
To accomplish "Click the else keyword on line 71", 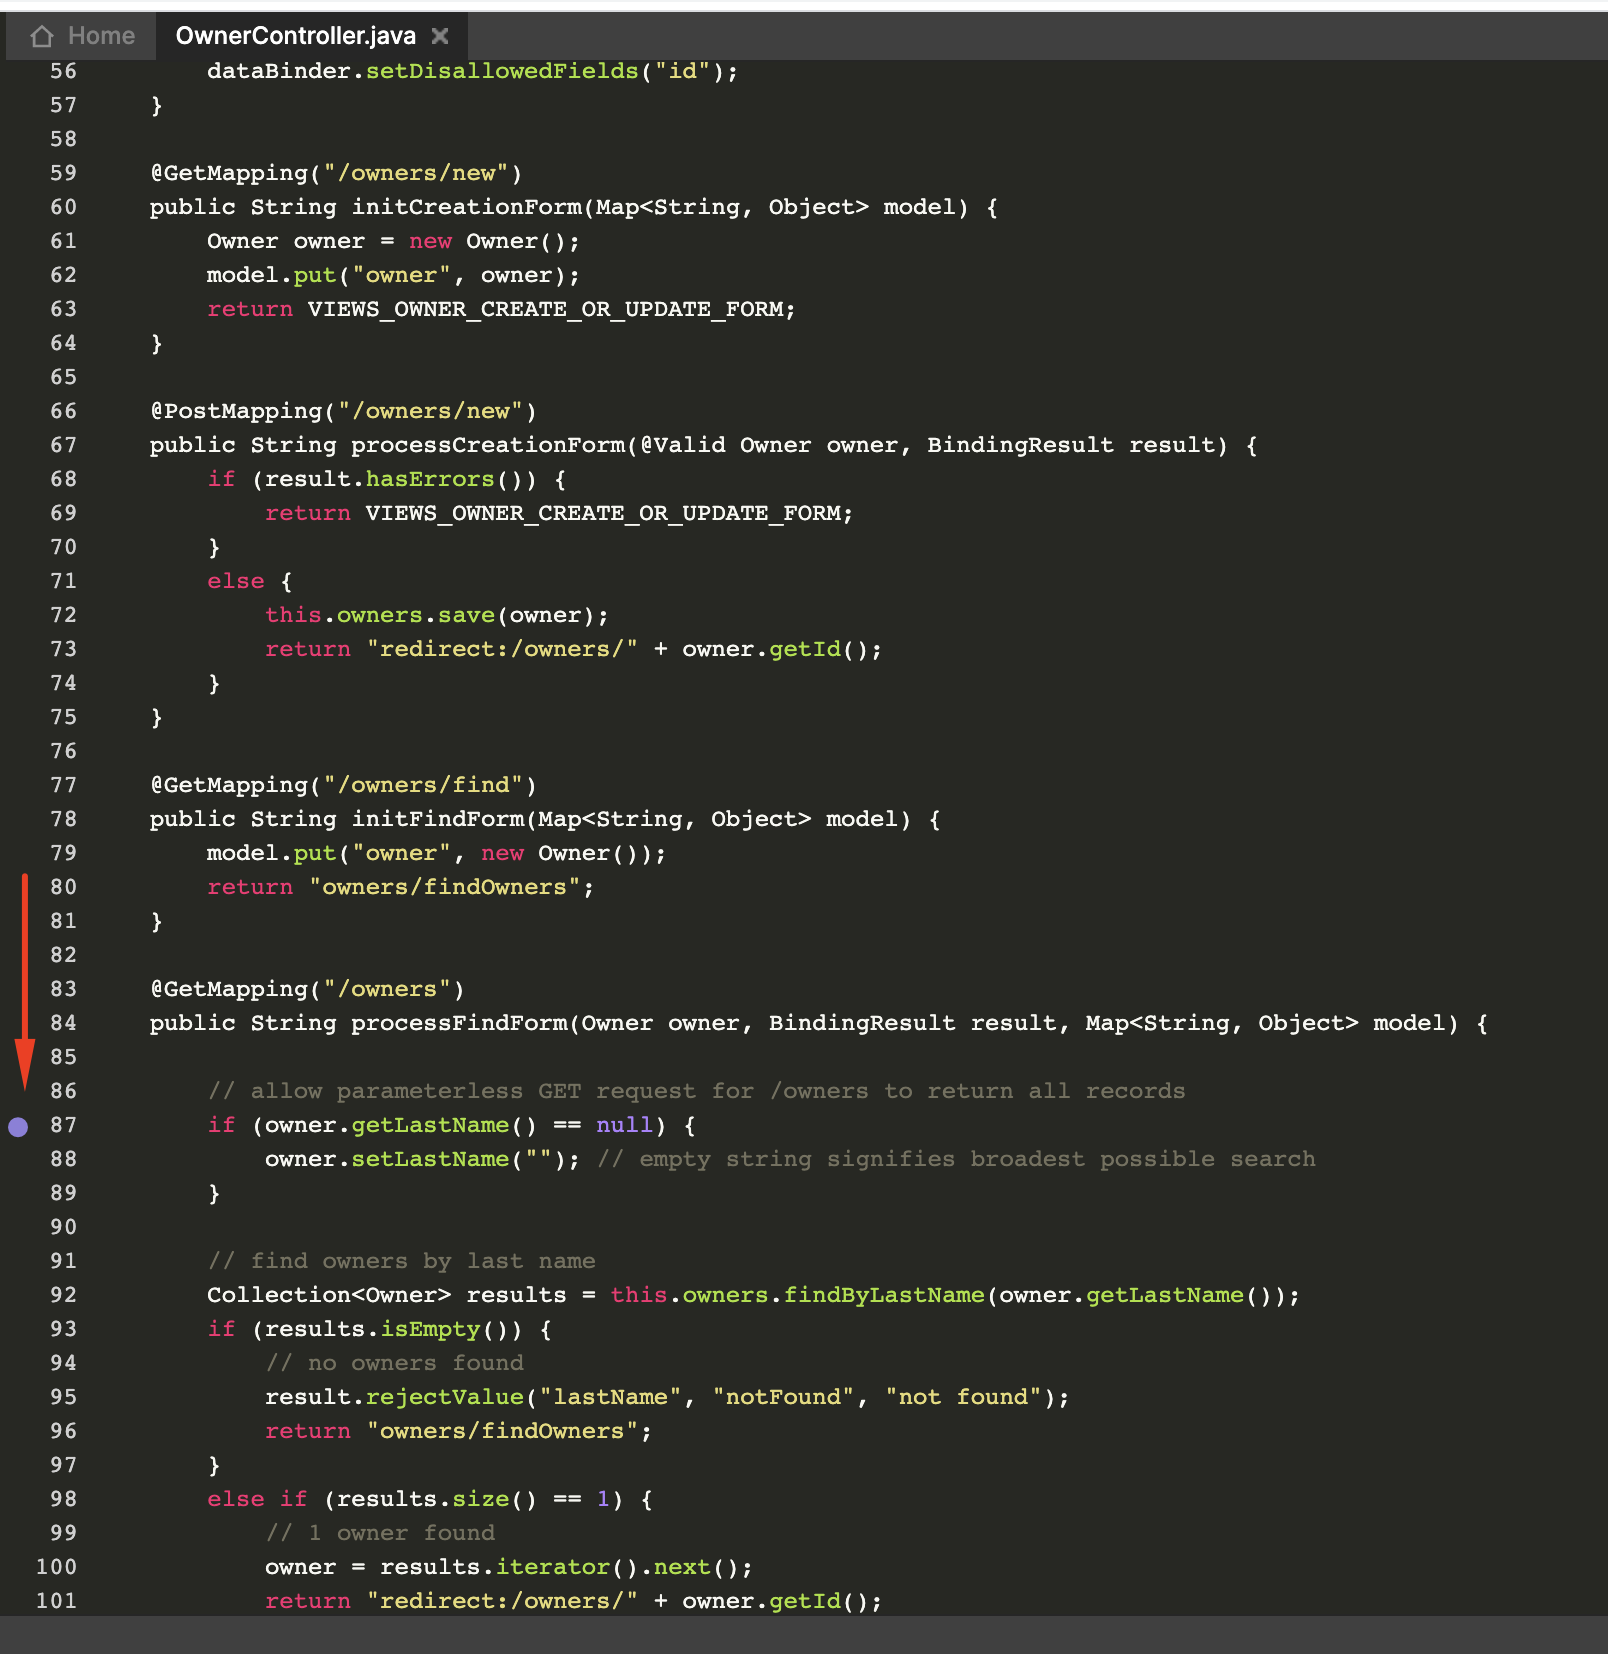I will pyautogui.click(x=236, y=581).
